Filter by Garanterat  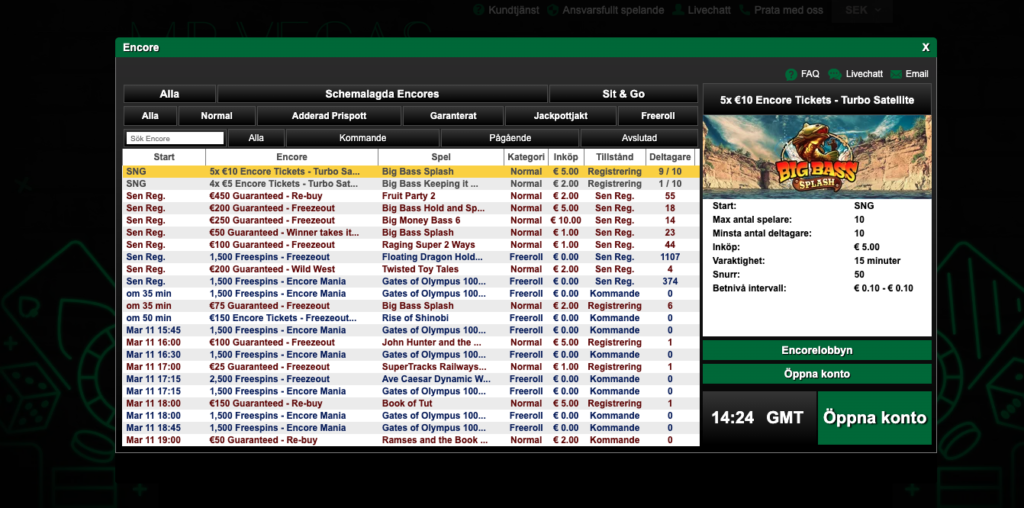[453, 116]
